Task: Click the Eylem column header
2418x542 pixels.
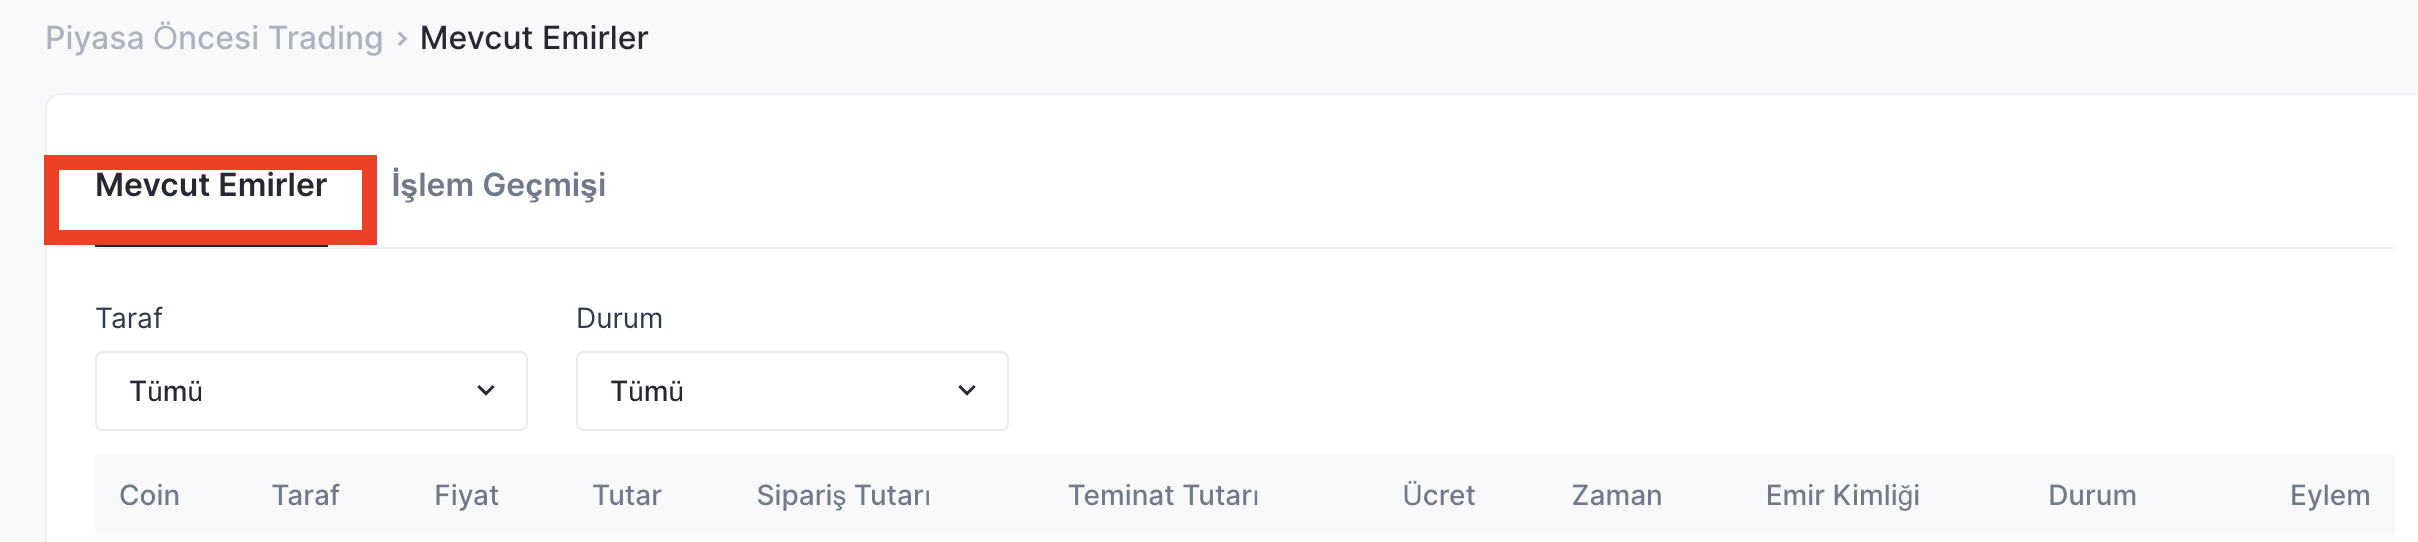Action: [x=2329, y=496]
